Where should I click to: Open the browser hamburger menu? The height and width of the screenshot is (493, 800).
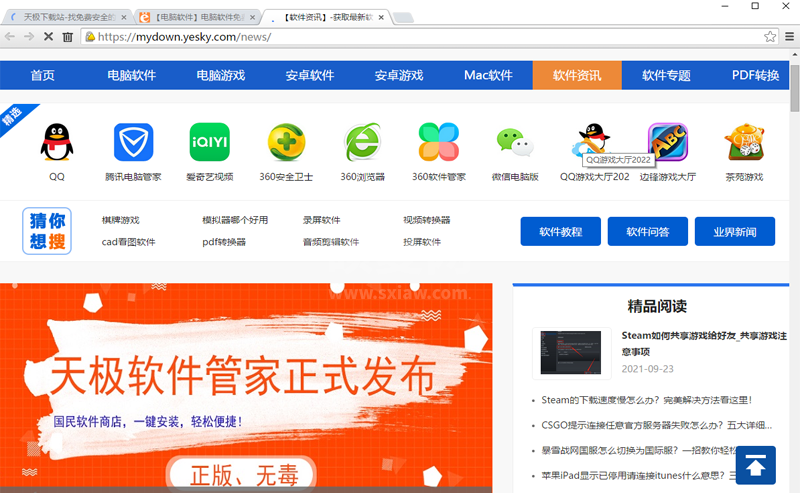click(789, 37)
